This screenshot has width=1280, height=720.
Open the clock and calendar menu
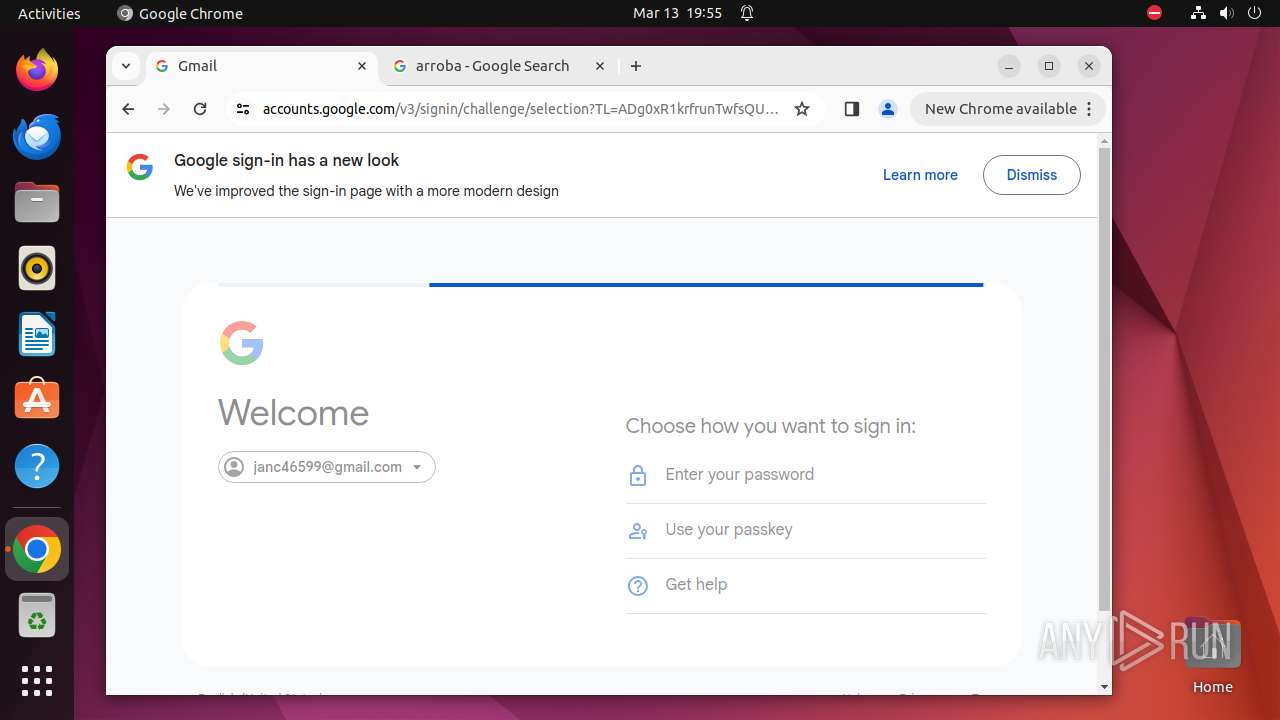677,13
